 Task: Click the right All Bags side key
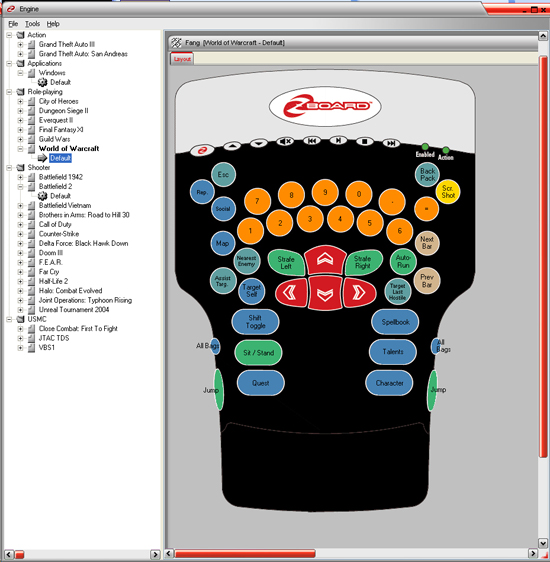[435, 346]
